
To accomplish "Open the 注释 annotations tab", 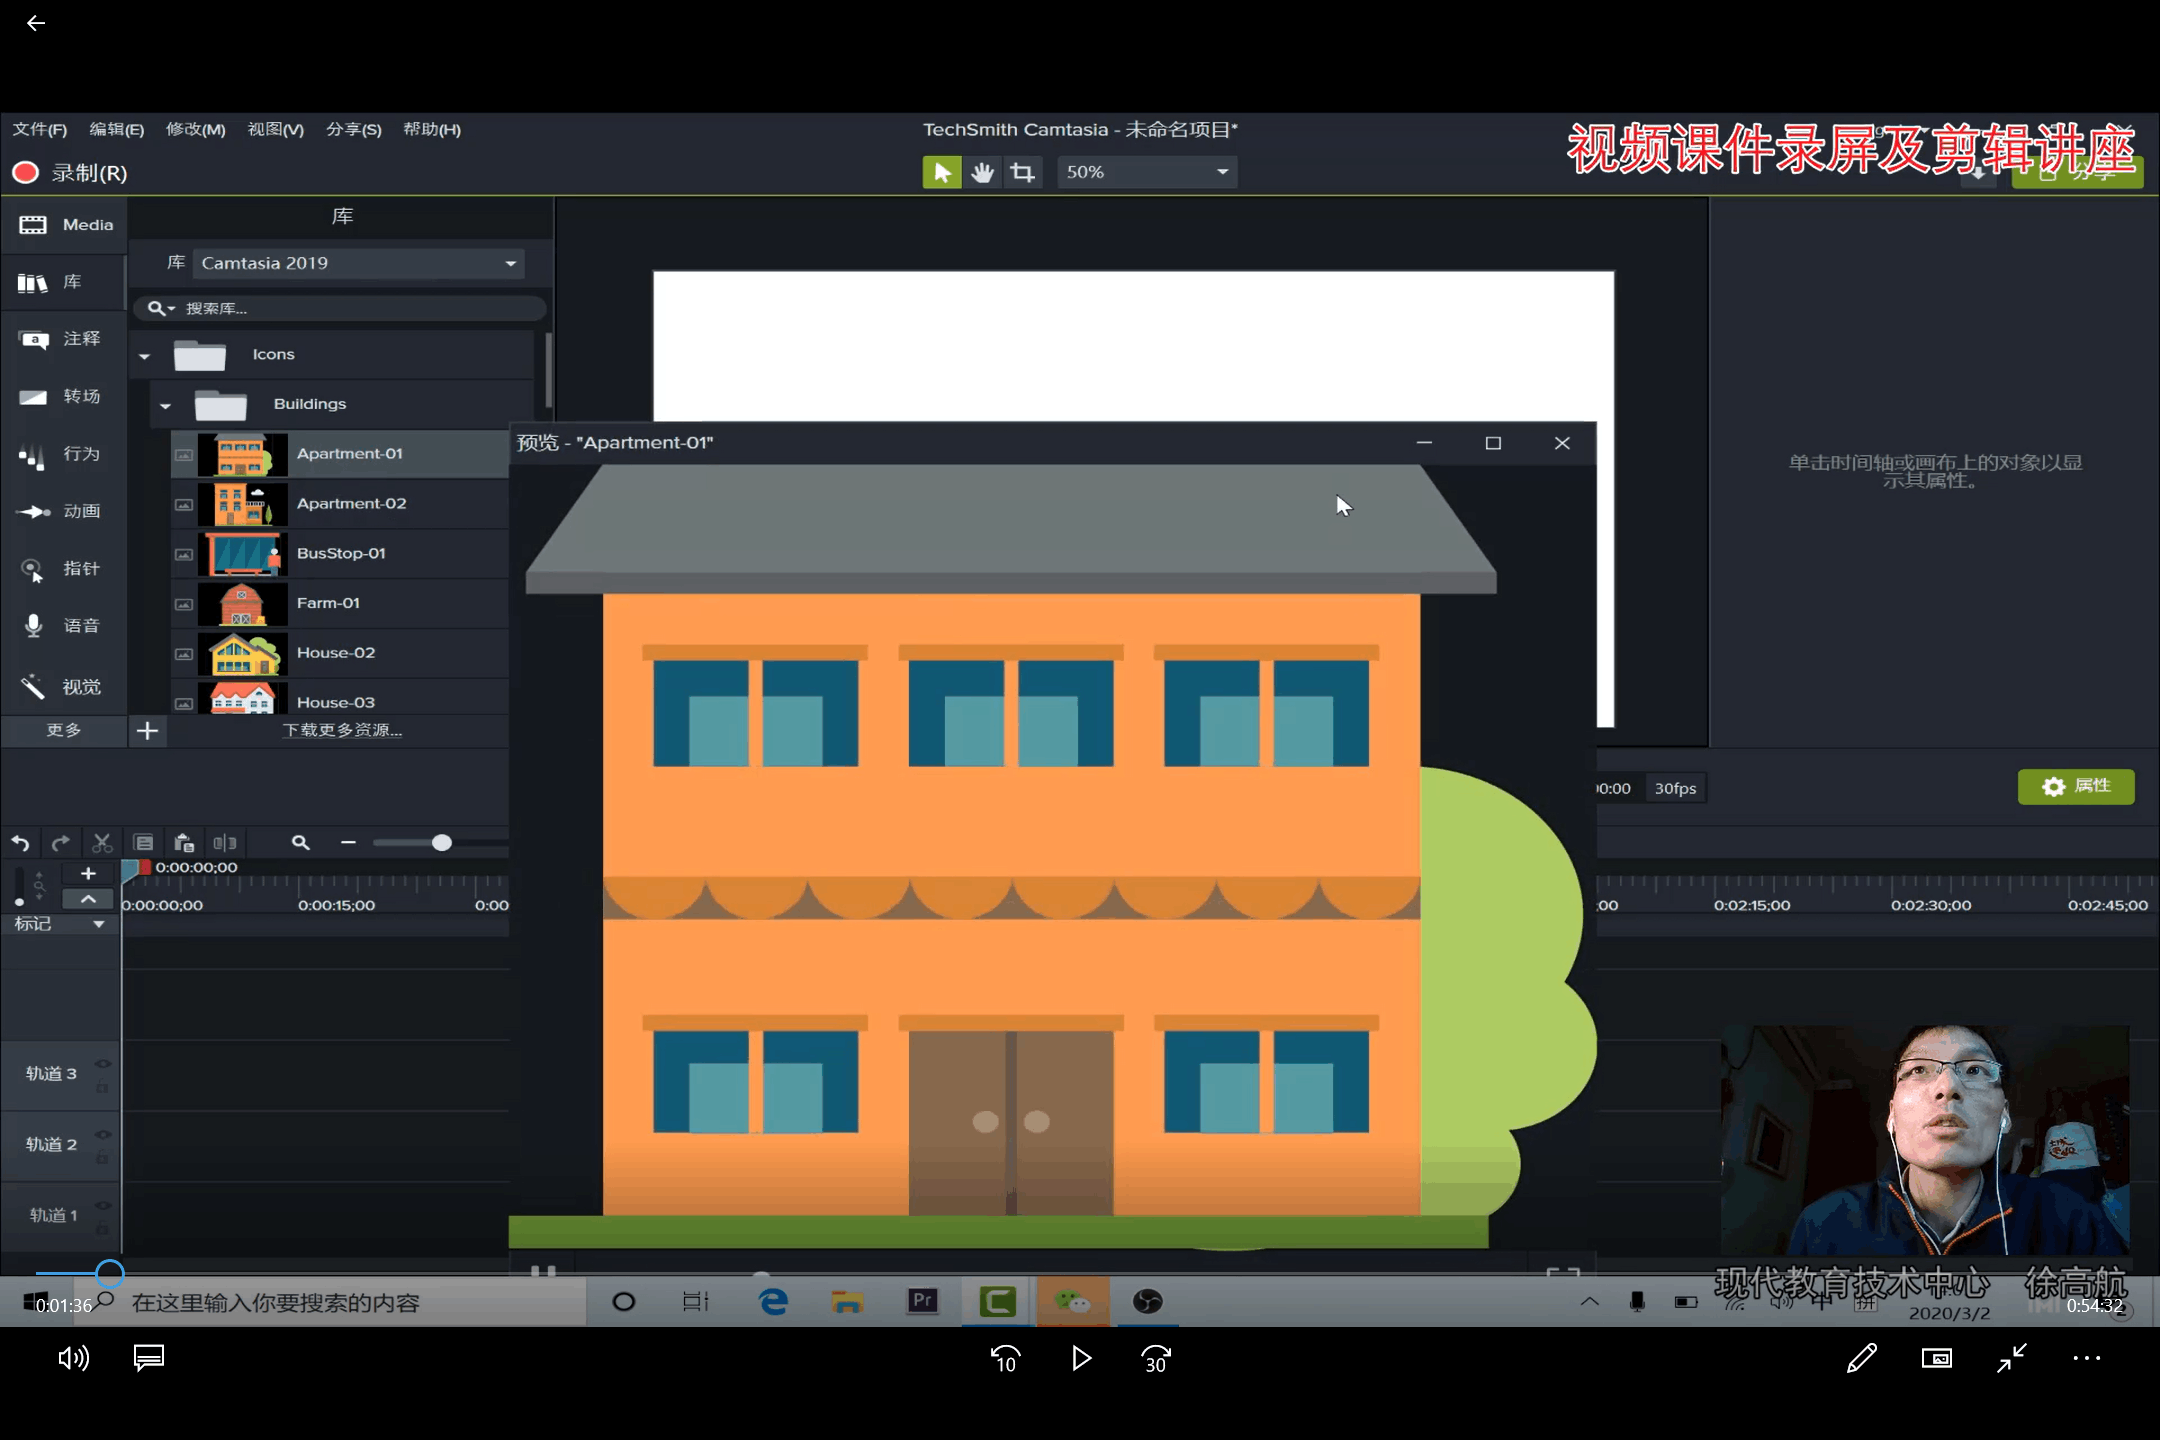I will pos(65,339).
